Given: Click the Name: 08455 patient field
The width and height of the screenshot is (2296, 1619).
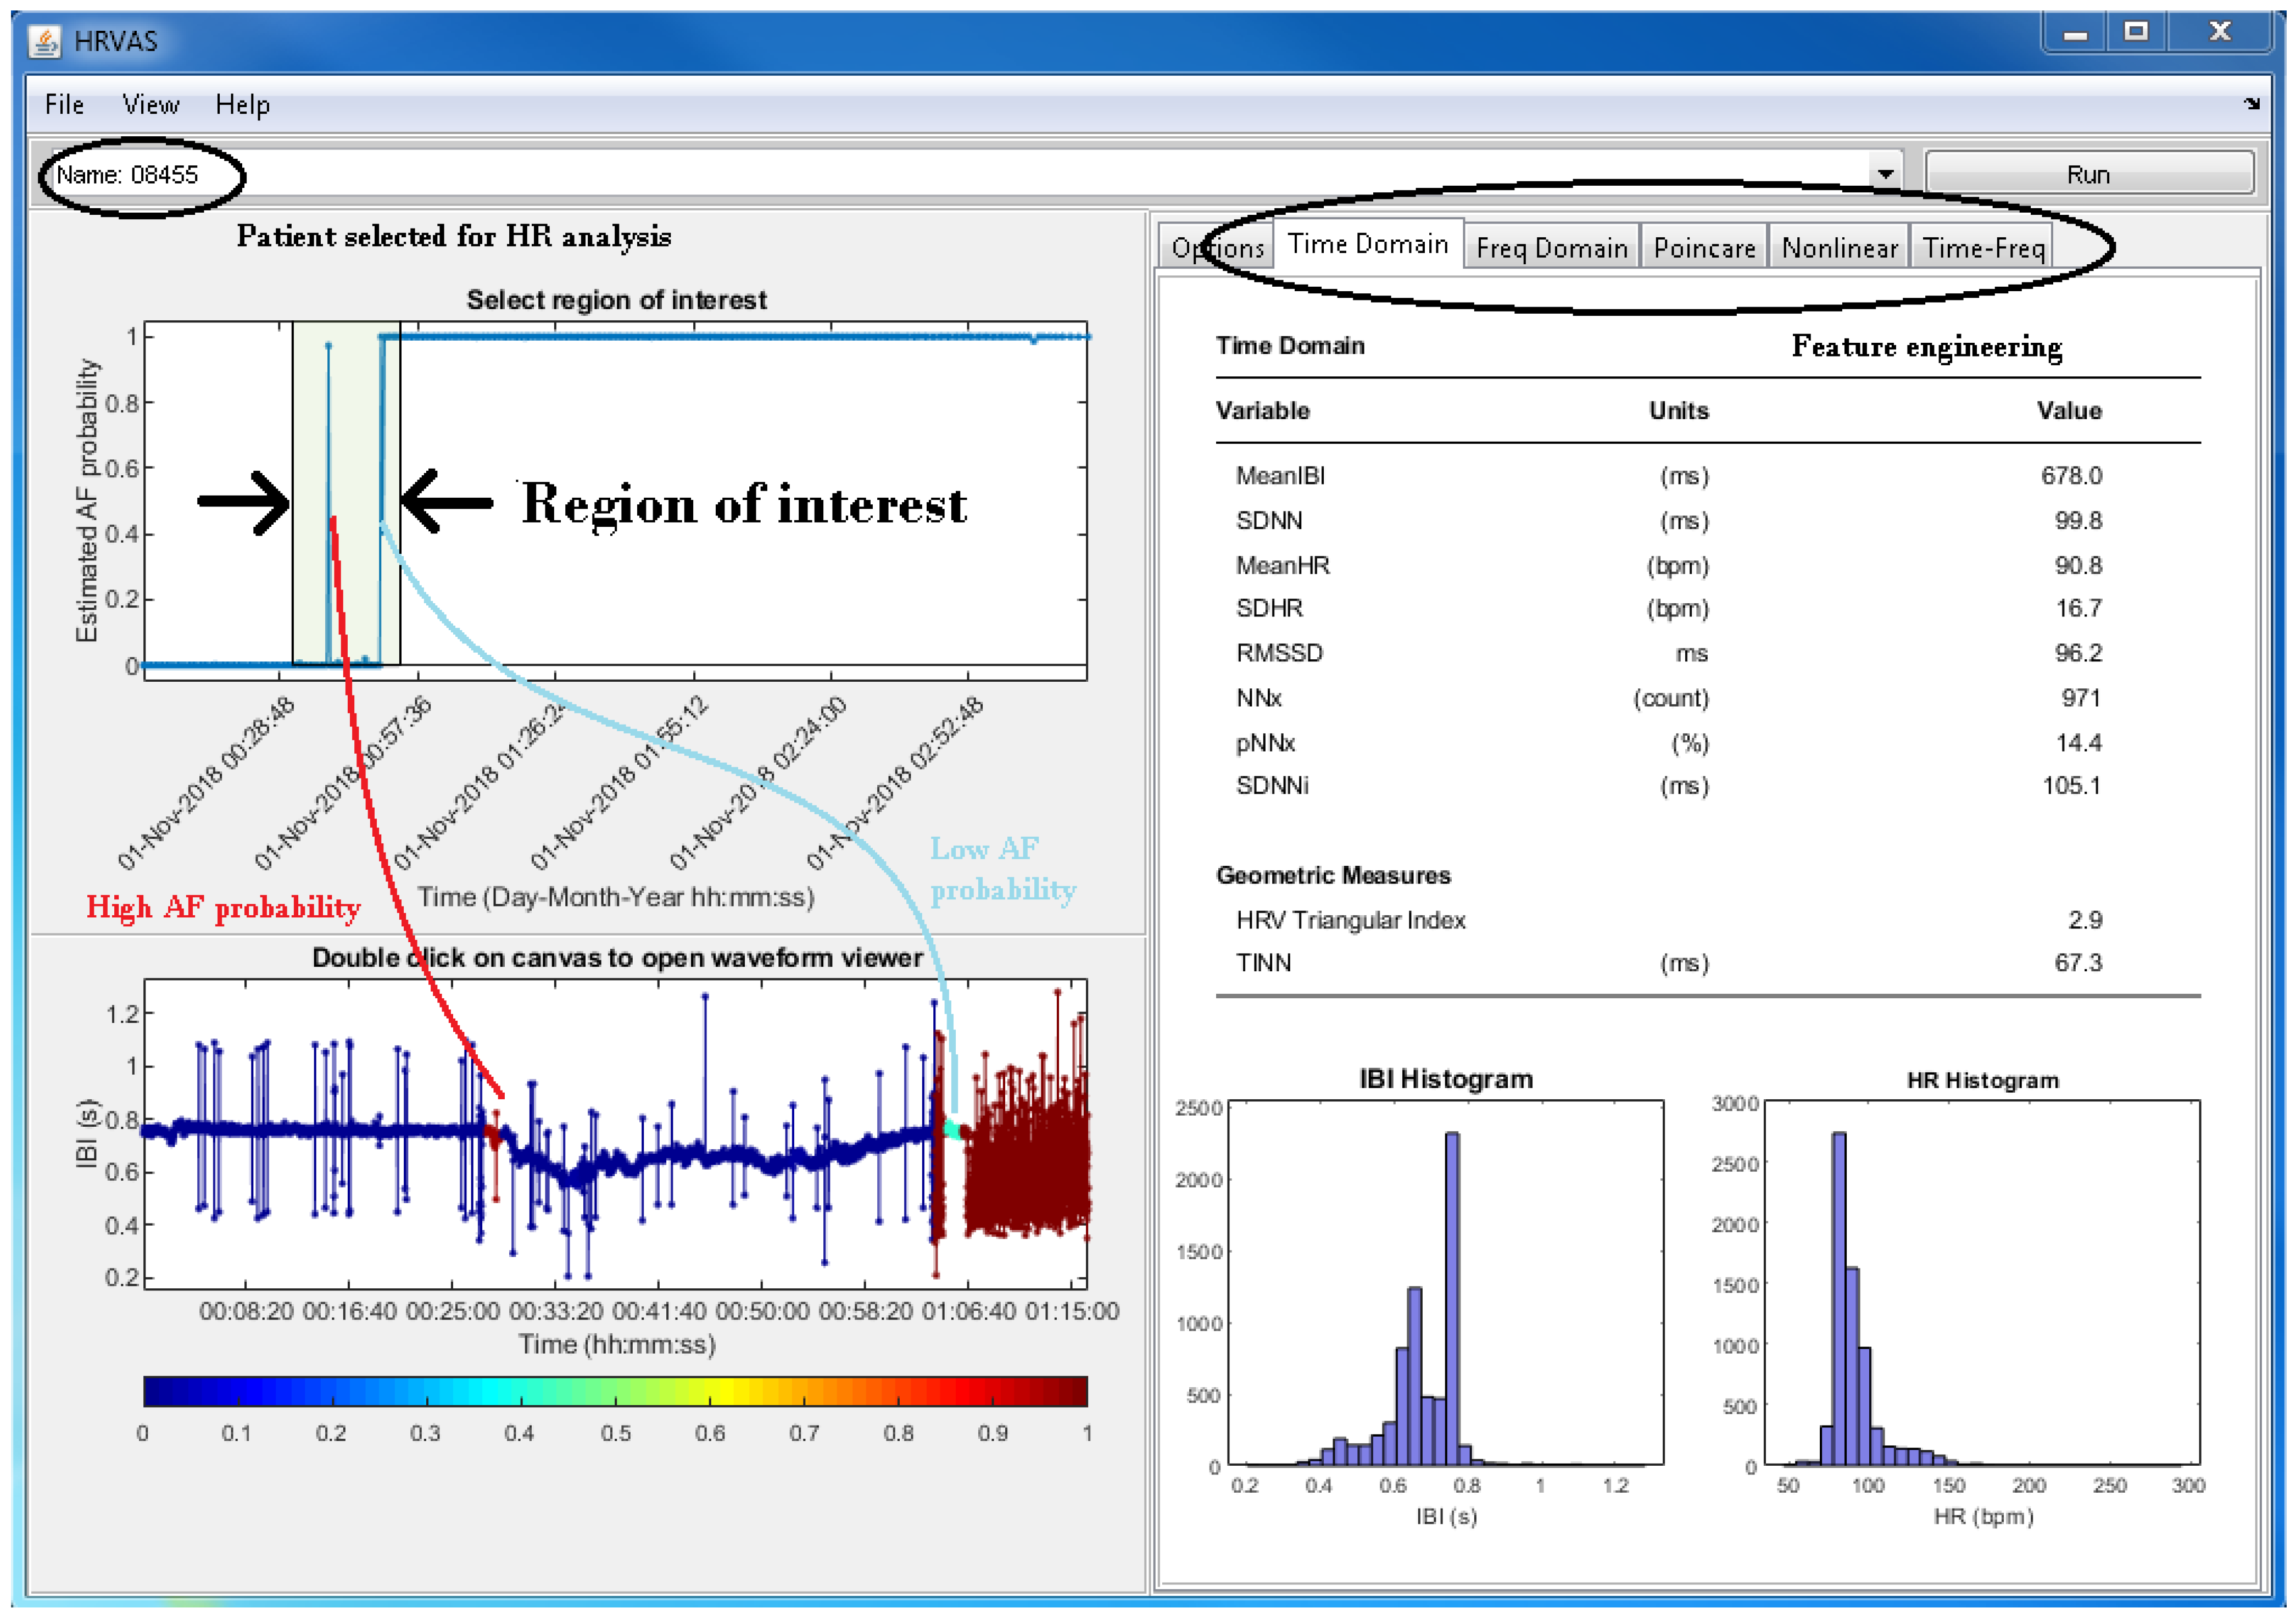Looking at the screenshot, I should coord(128,175).
